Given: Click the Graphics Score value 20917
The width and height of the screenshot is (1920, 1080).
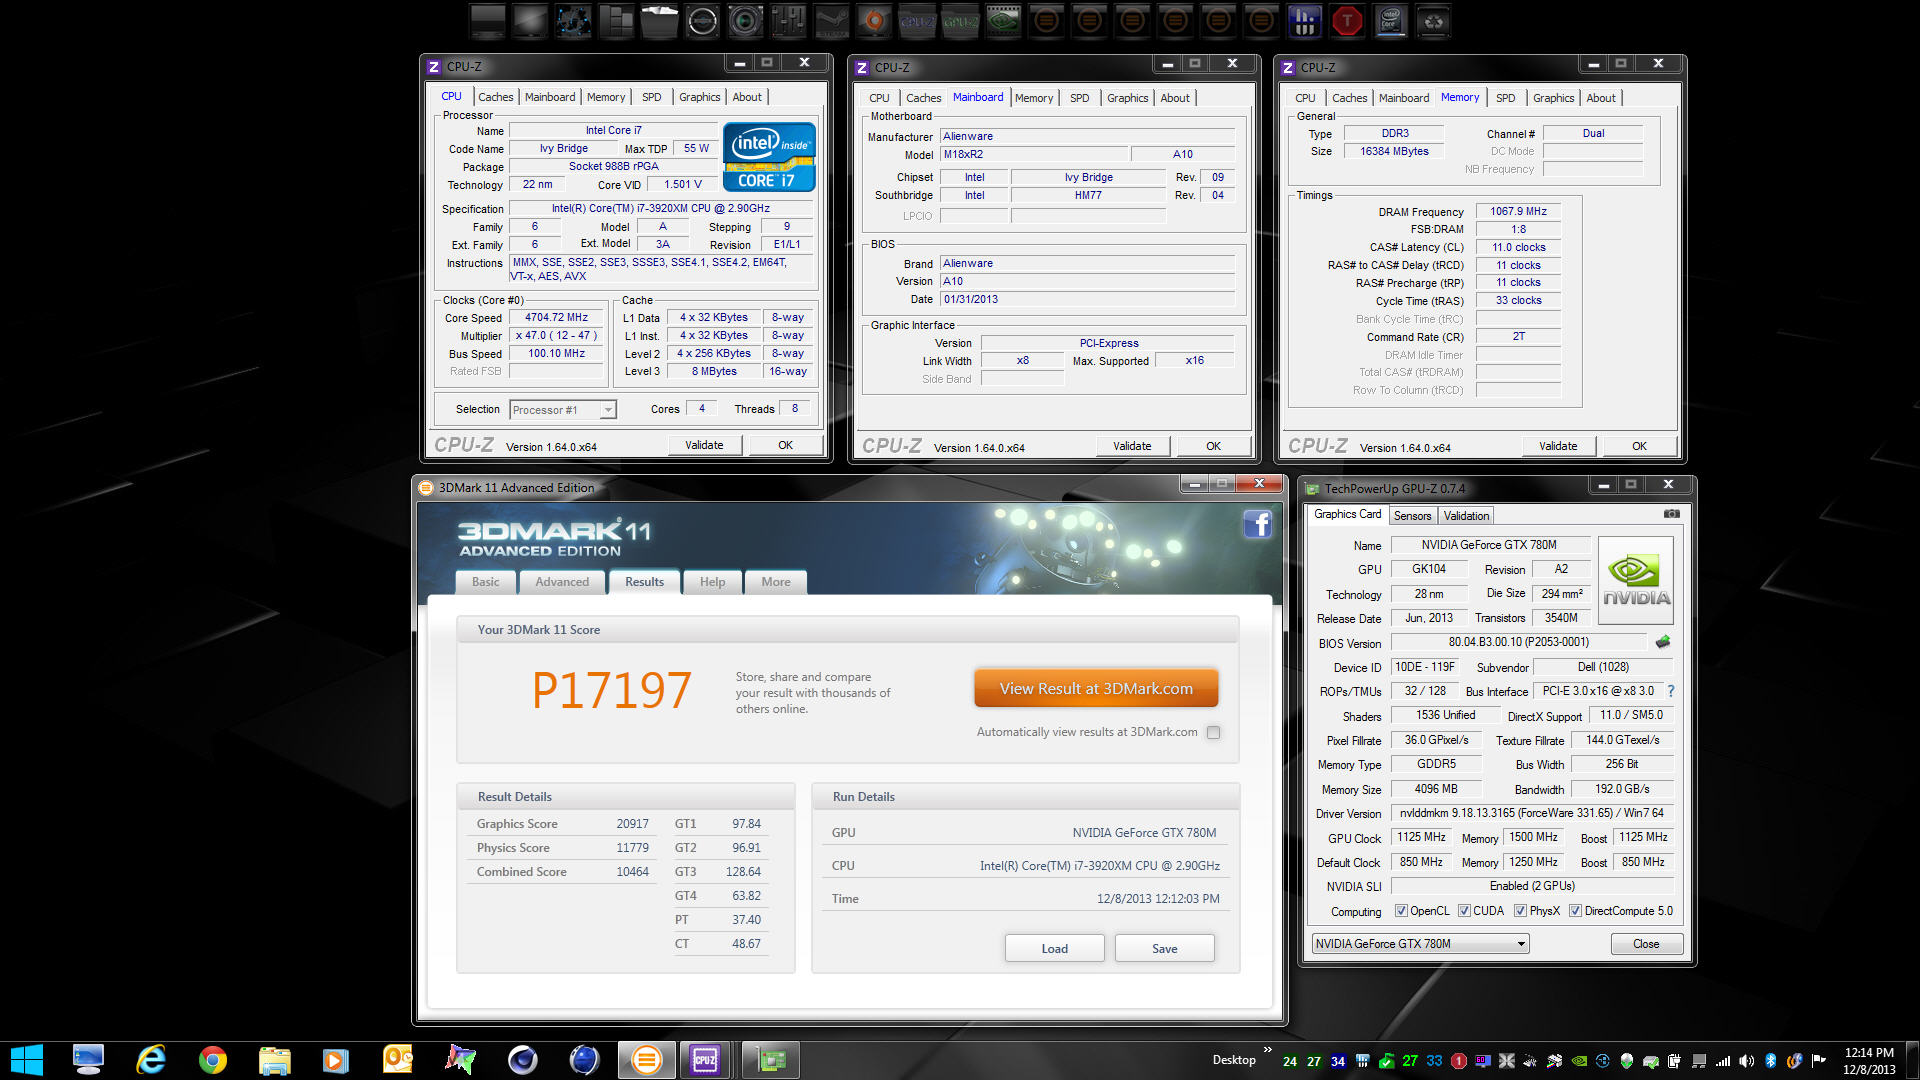Looking at the screenshot, I should click(x=632, y=824).
